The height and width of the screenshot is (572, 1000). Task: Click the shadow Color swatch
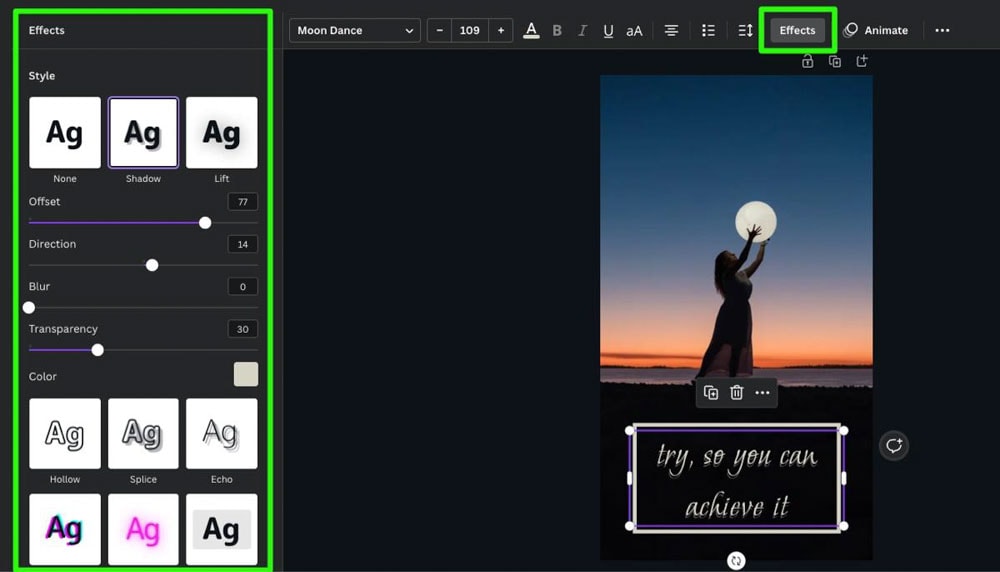245,375
